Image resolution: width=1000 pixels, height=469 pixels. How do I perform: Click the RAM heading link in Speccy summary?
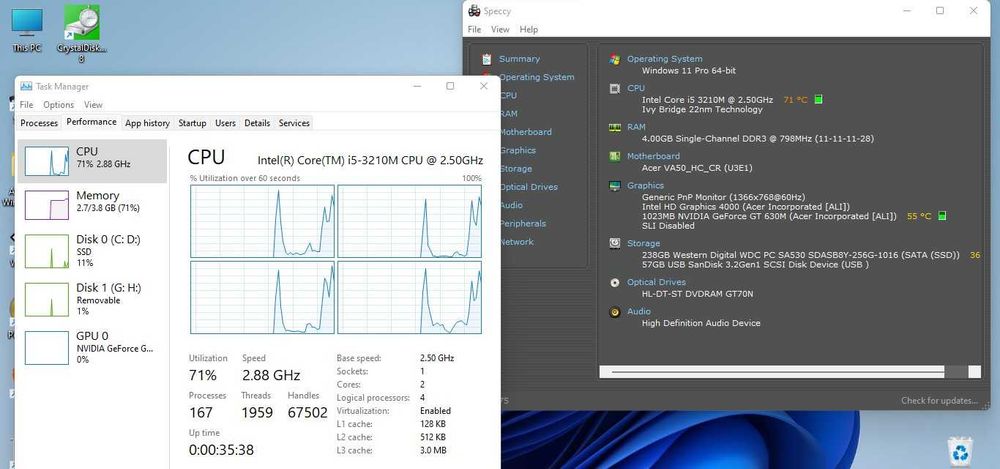pyautogui.click(x=636, y=127)
